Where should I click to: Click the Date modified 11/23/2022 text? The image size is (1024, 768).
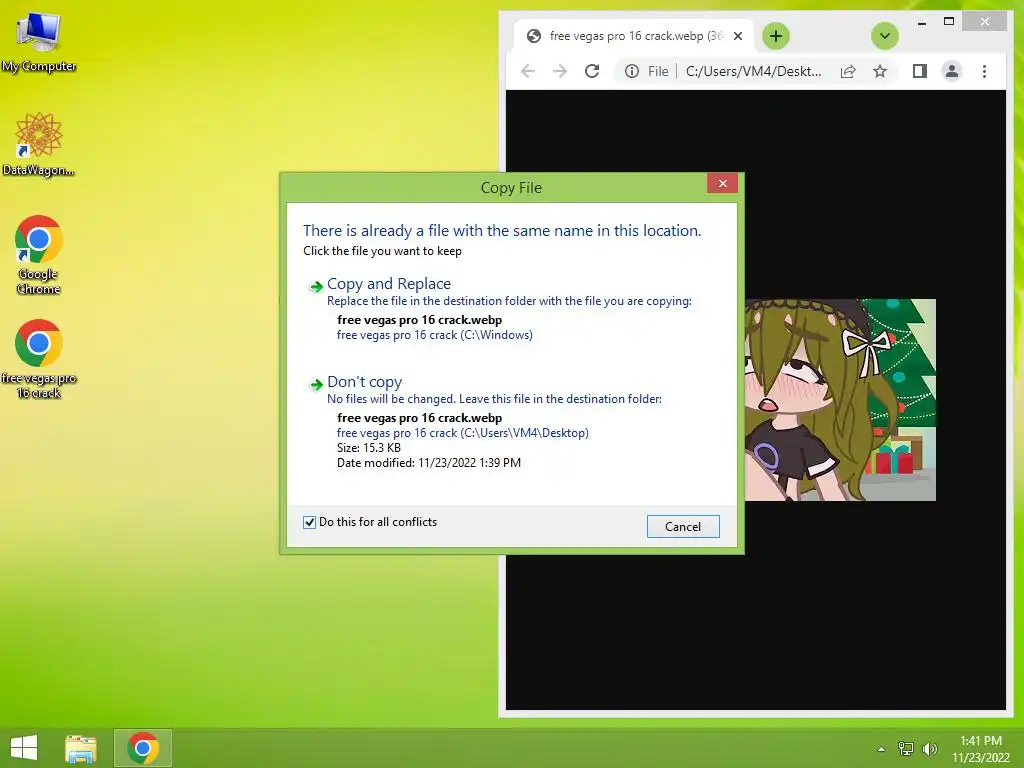tap(429, 463)
